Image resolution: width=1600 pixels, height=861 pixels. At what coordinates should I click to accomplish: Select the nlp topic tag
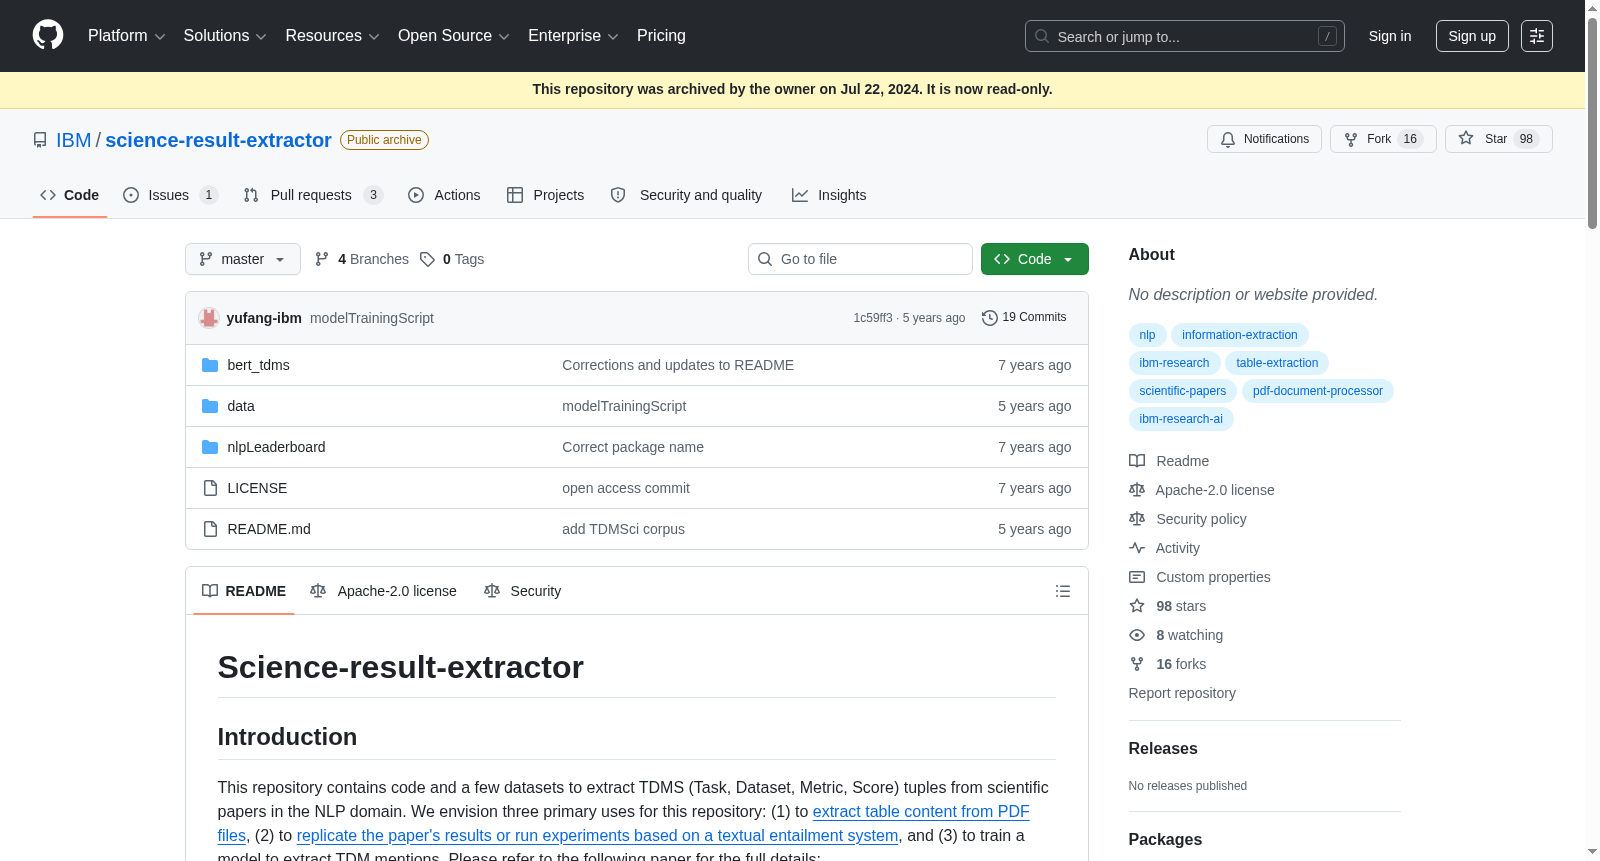(x=1147, y=335)
